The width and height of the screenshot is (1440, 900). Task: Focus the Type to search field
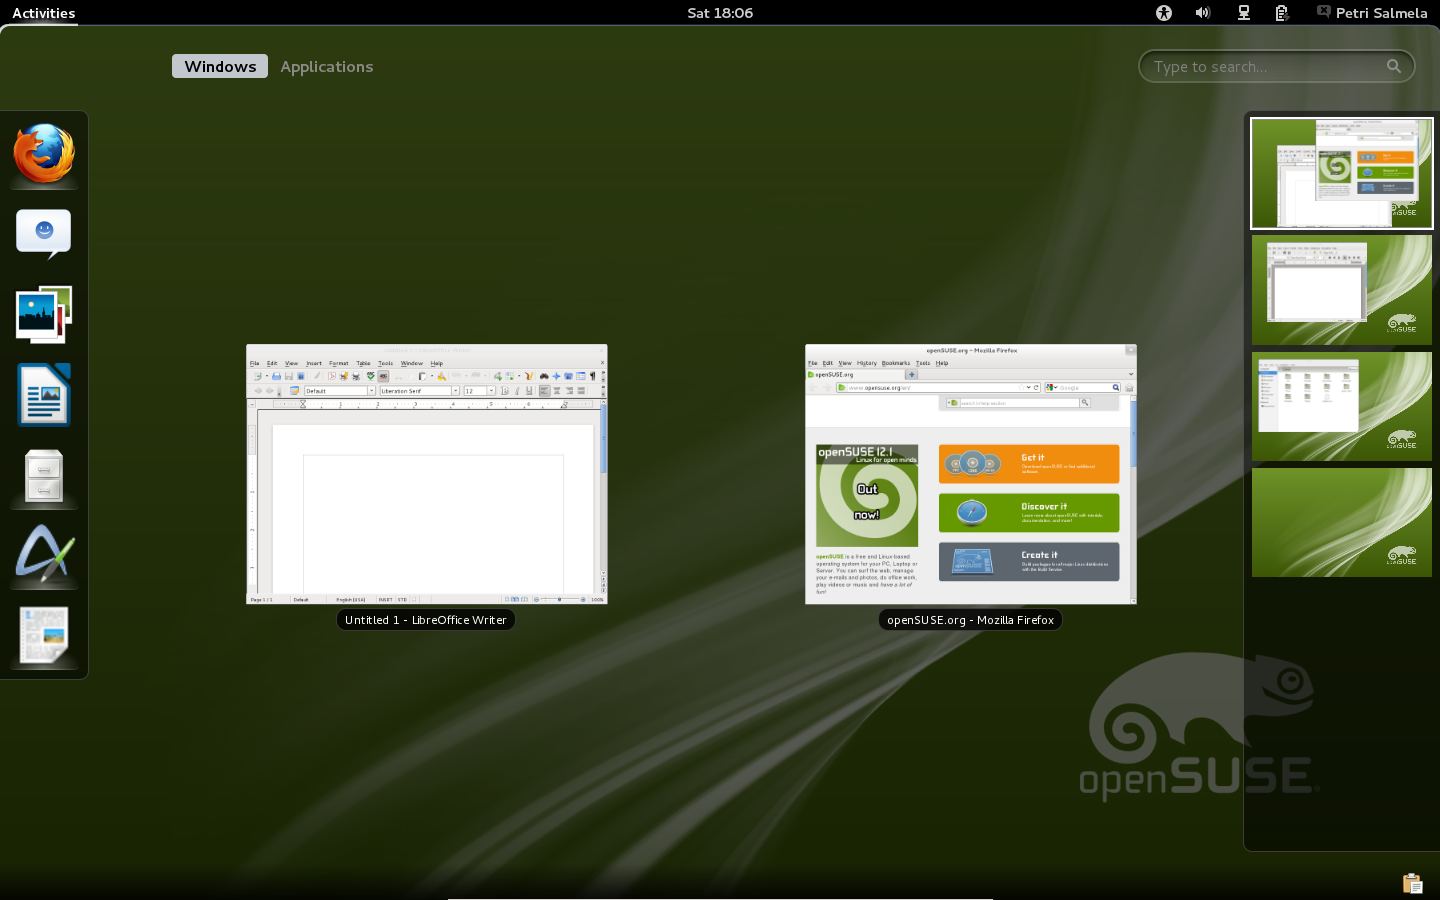(x=1277, y=67)
